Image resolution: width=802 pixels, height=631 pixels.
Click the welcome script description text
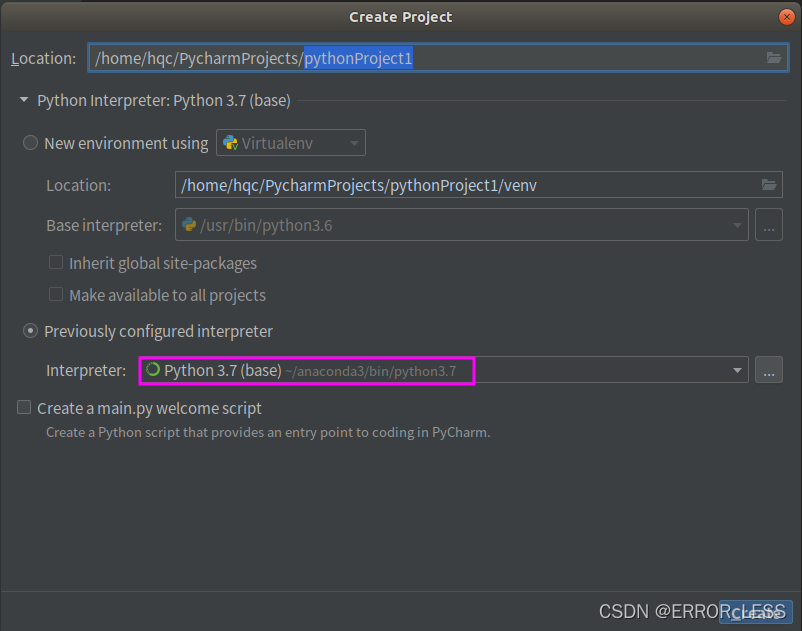(x=268, y=433)
